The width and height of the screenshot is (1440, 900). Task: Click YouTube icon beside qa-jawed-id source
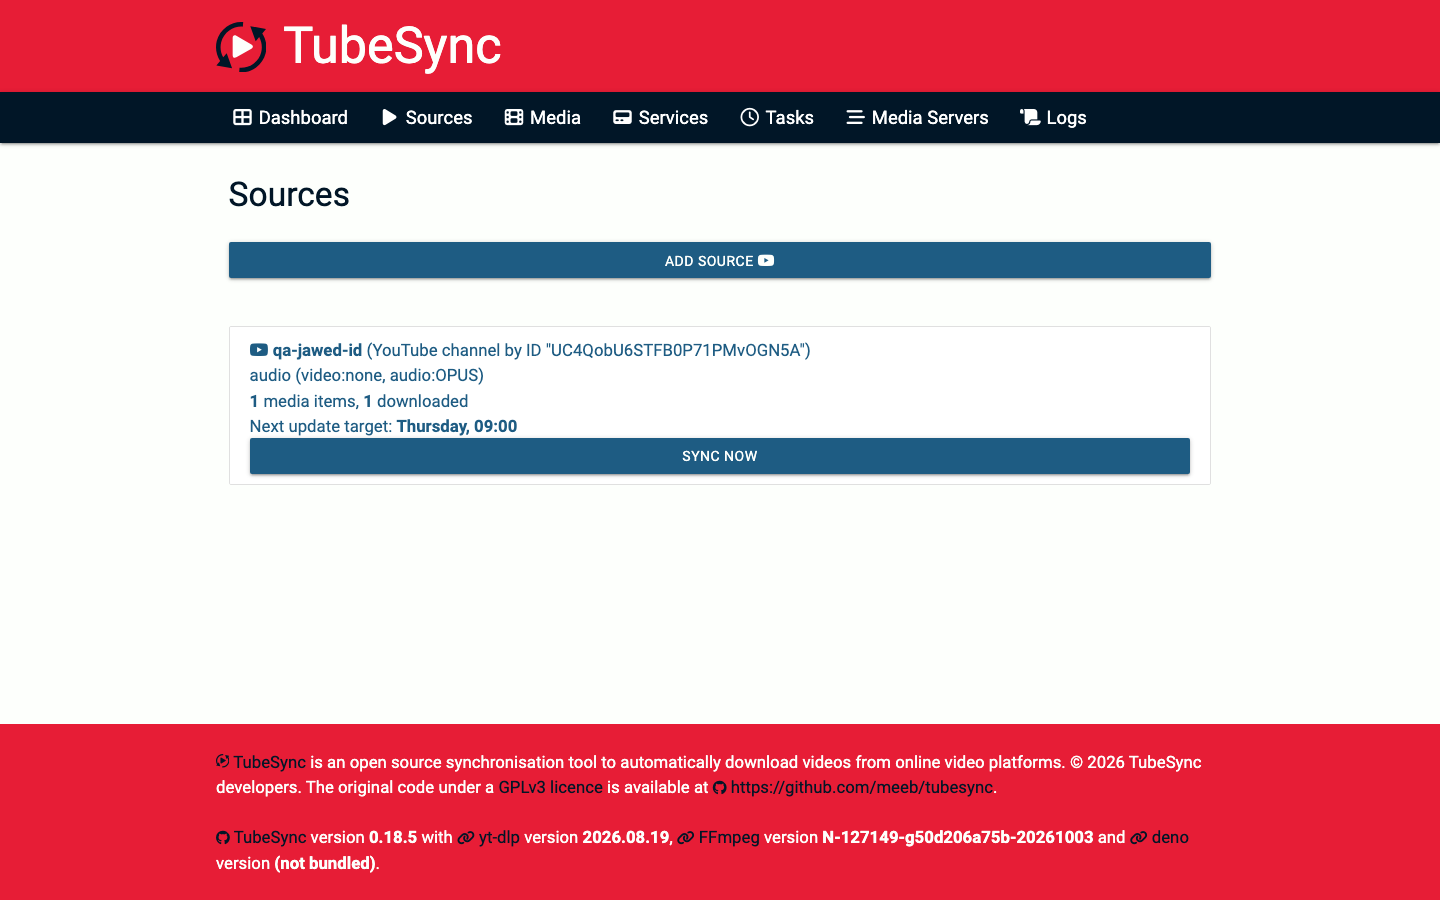coord(259,350)
